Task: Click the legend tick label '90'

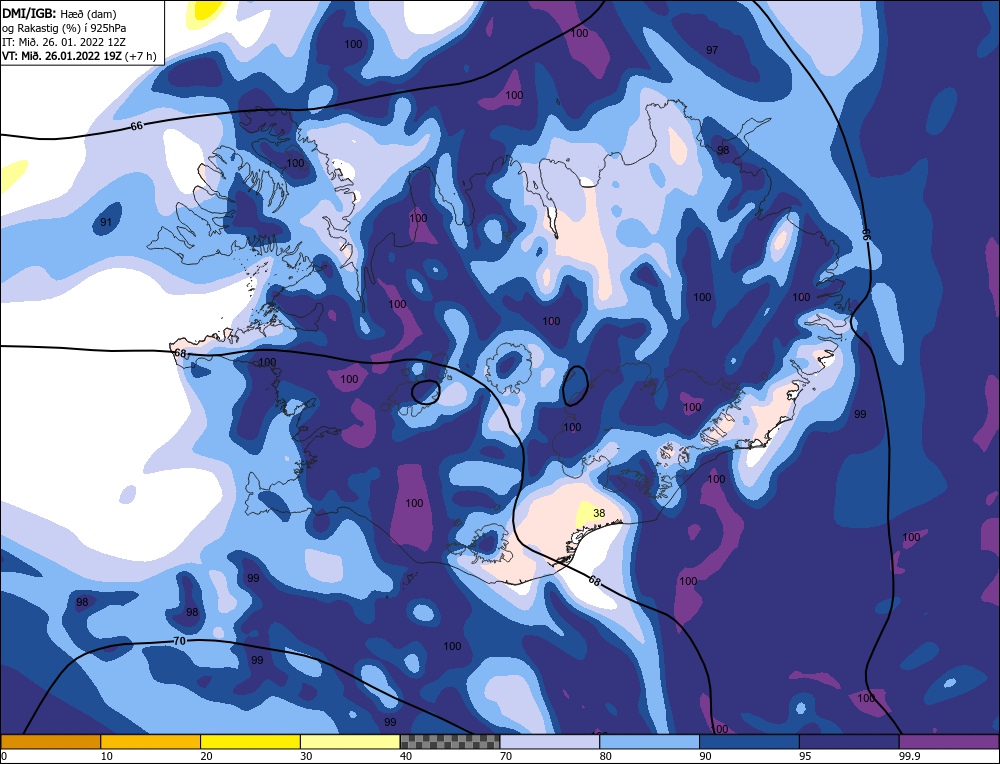Action: pyautogui.click(x=705, y=756)
